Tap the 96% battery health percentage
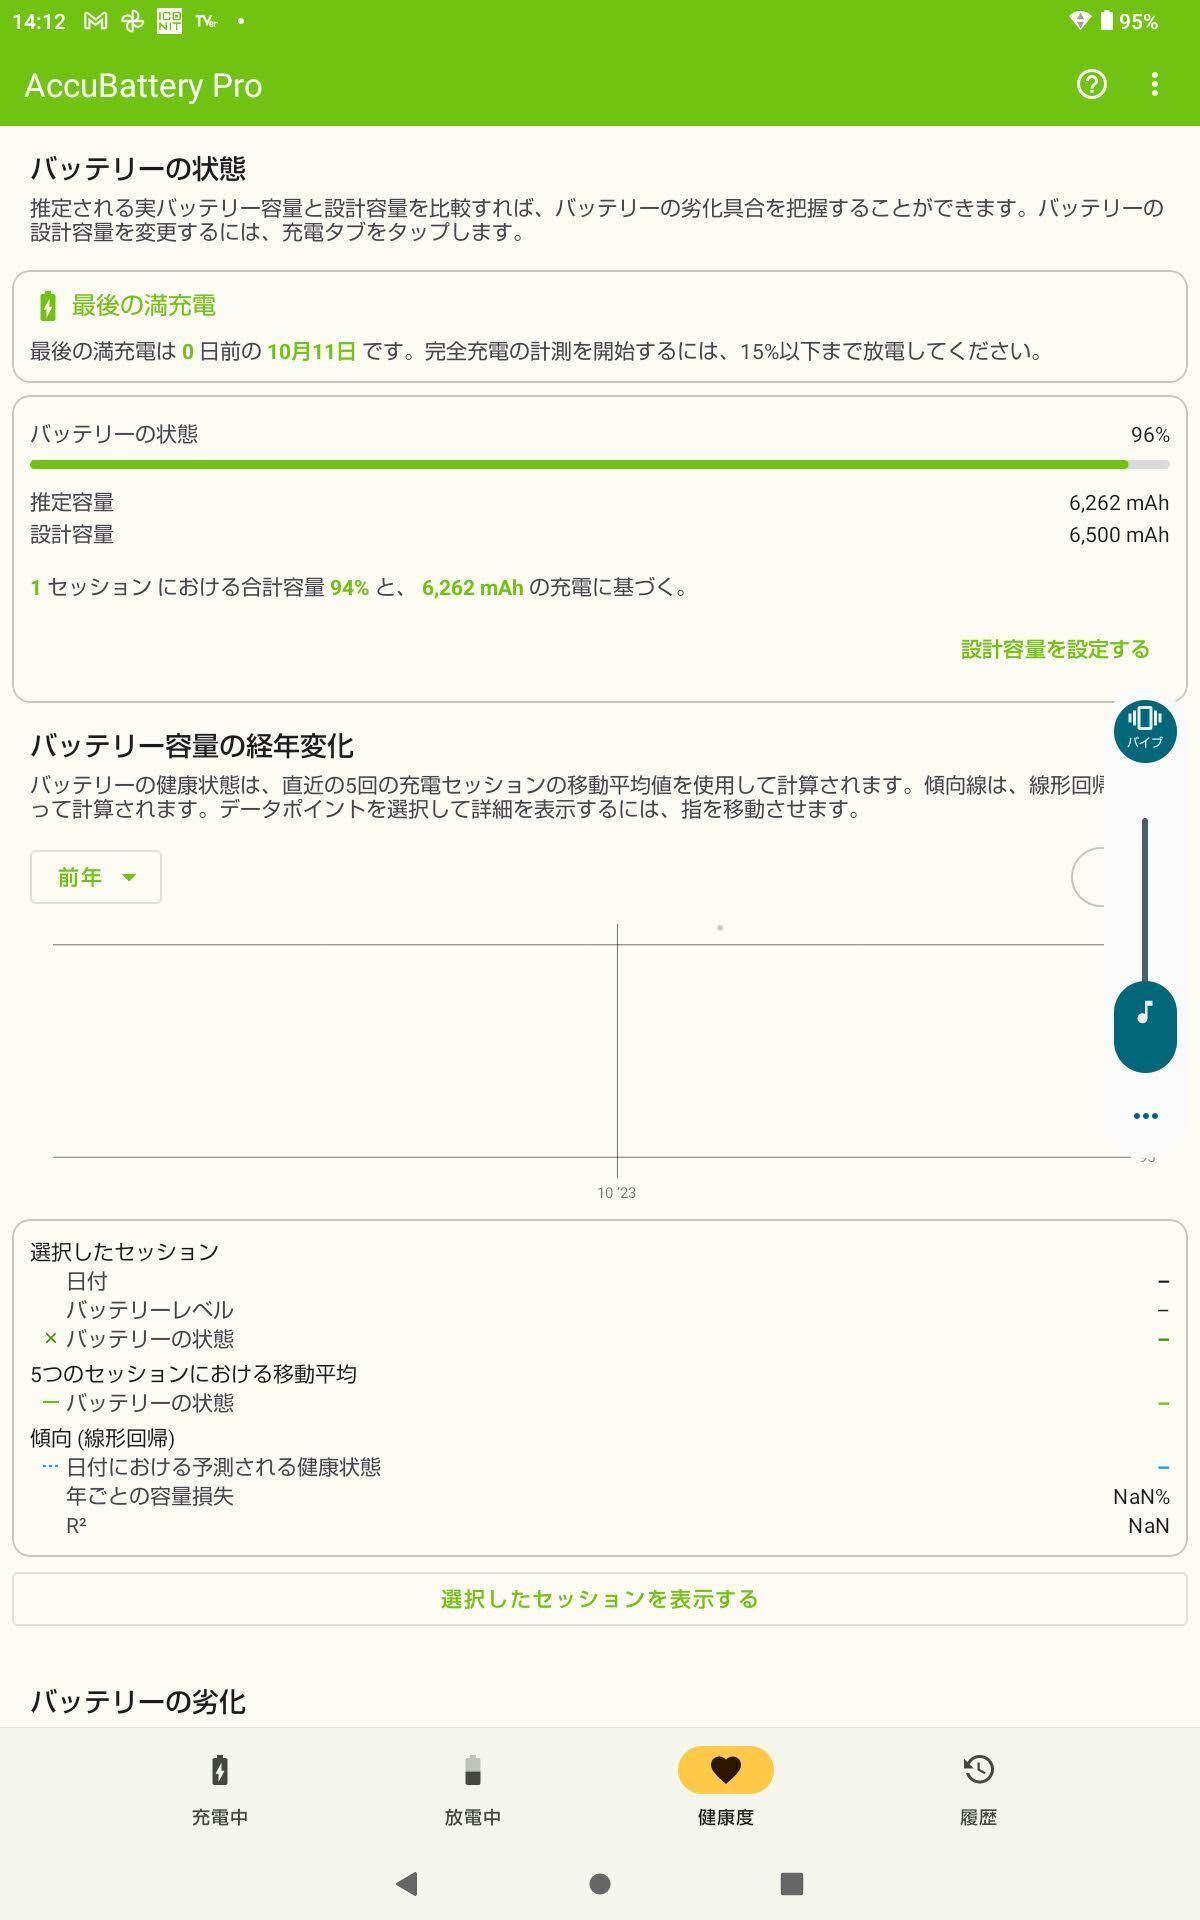 [1150, 435]
